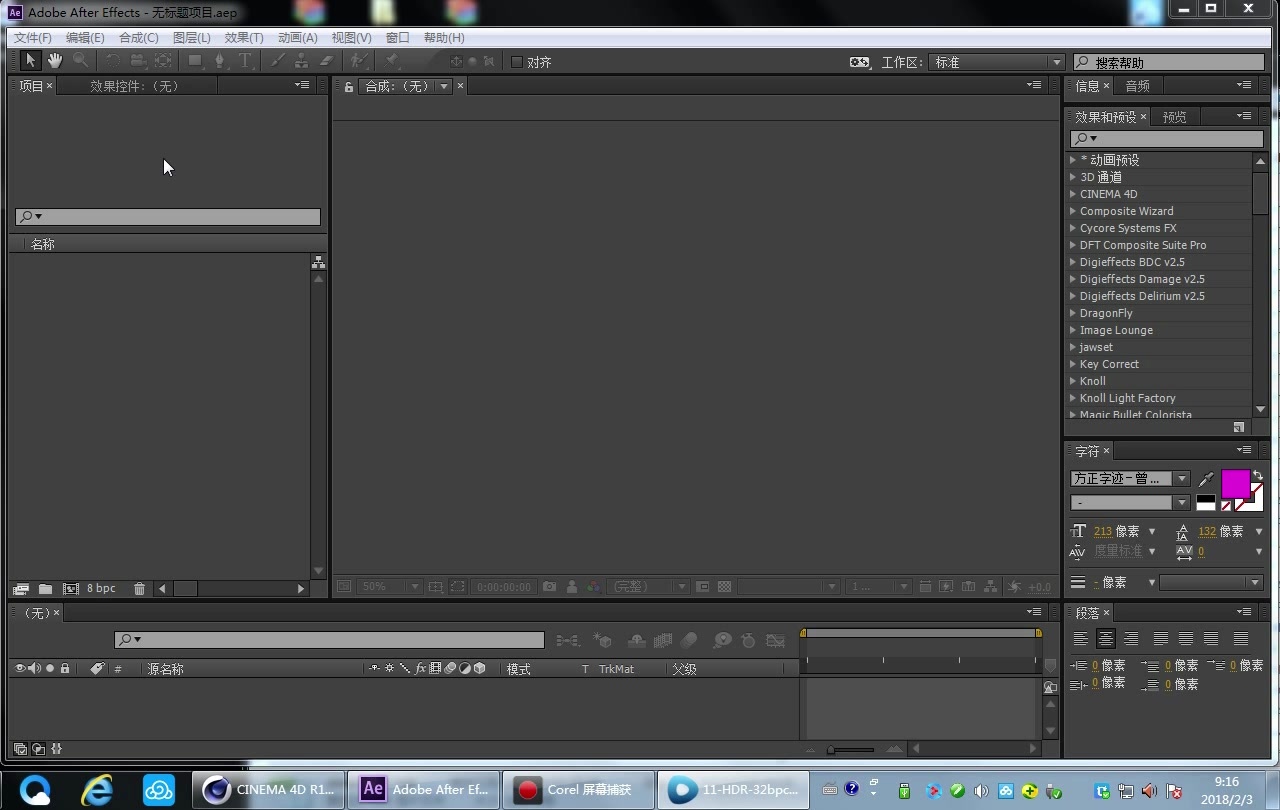Toggle transparency grid button in viewer
The height and width of the screenshot is (810, 1280).
coord(725,587)
